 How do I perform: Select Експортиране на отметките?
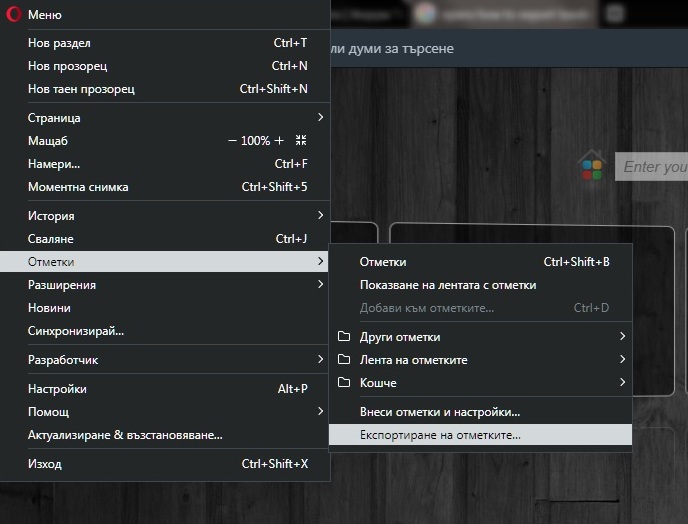click(440, 435)
